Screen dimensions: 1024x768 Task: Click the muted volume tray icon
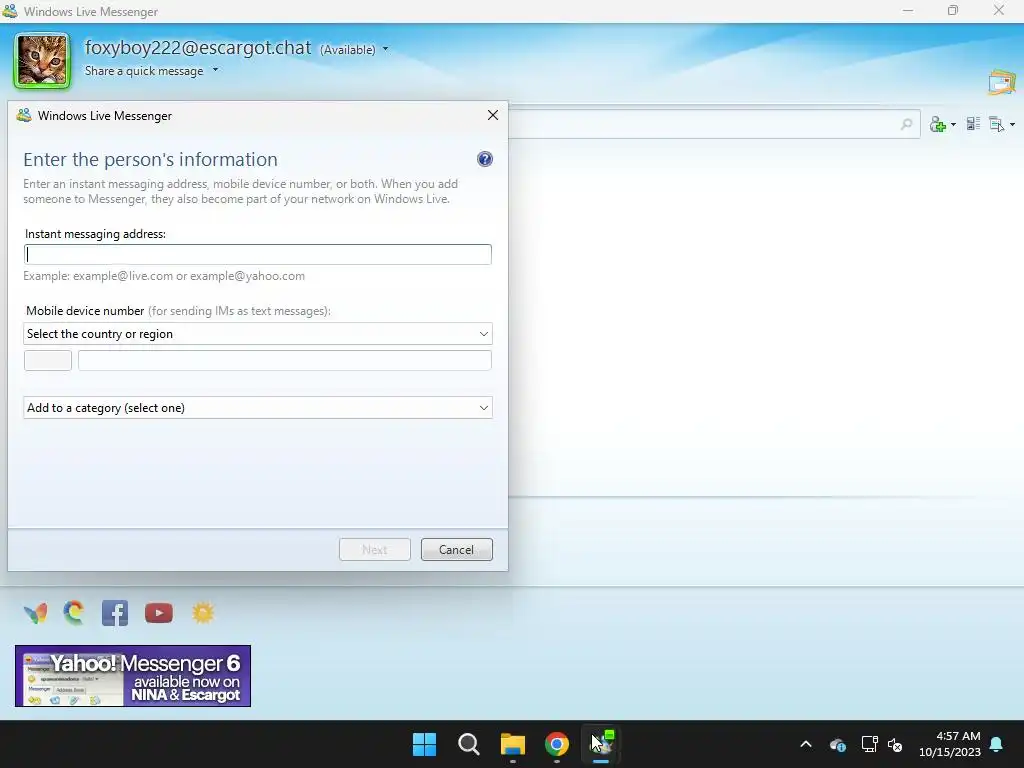[895, 744]
